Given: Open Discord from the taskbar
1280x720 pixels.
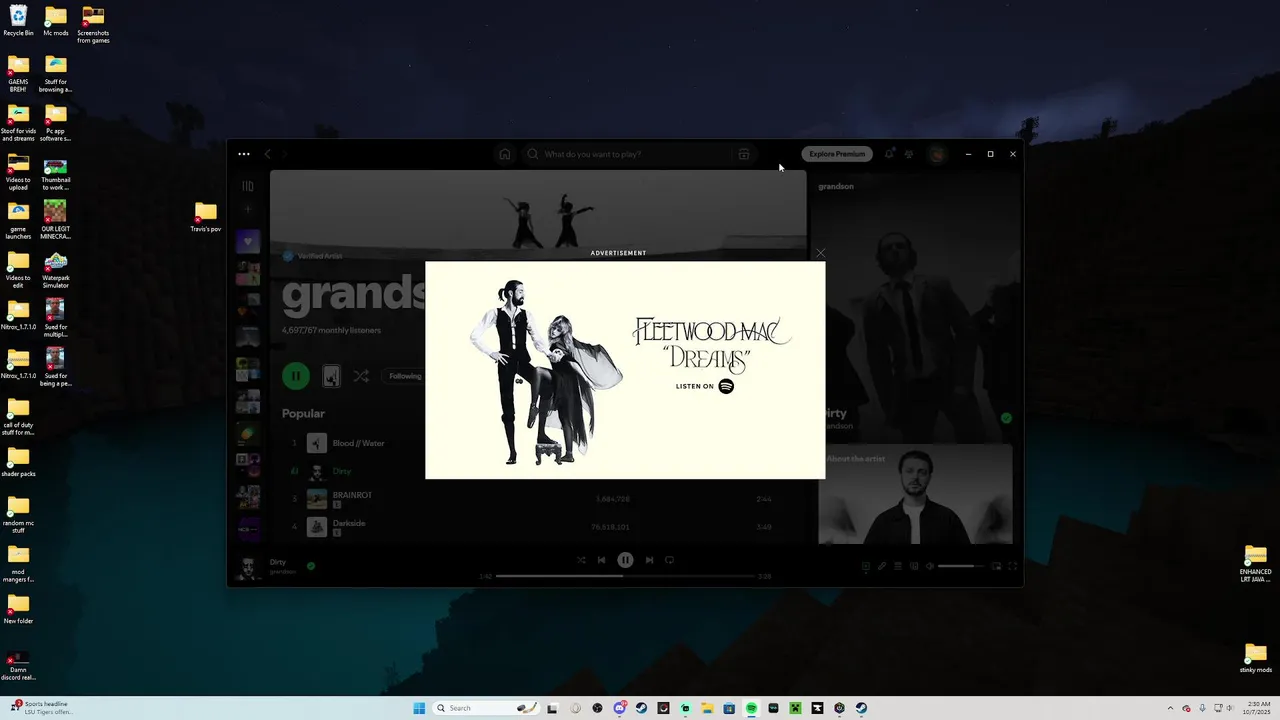Looking at the screenshot, I should [620, 708].
